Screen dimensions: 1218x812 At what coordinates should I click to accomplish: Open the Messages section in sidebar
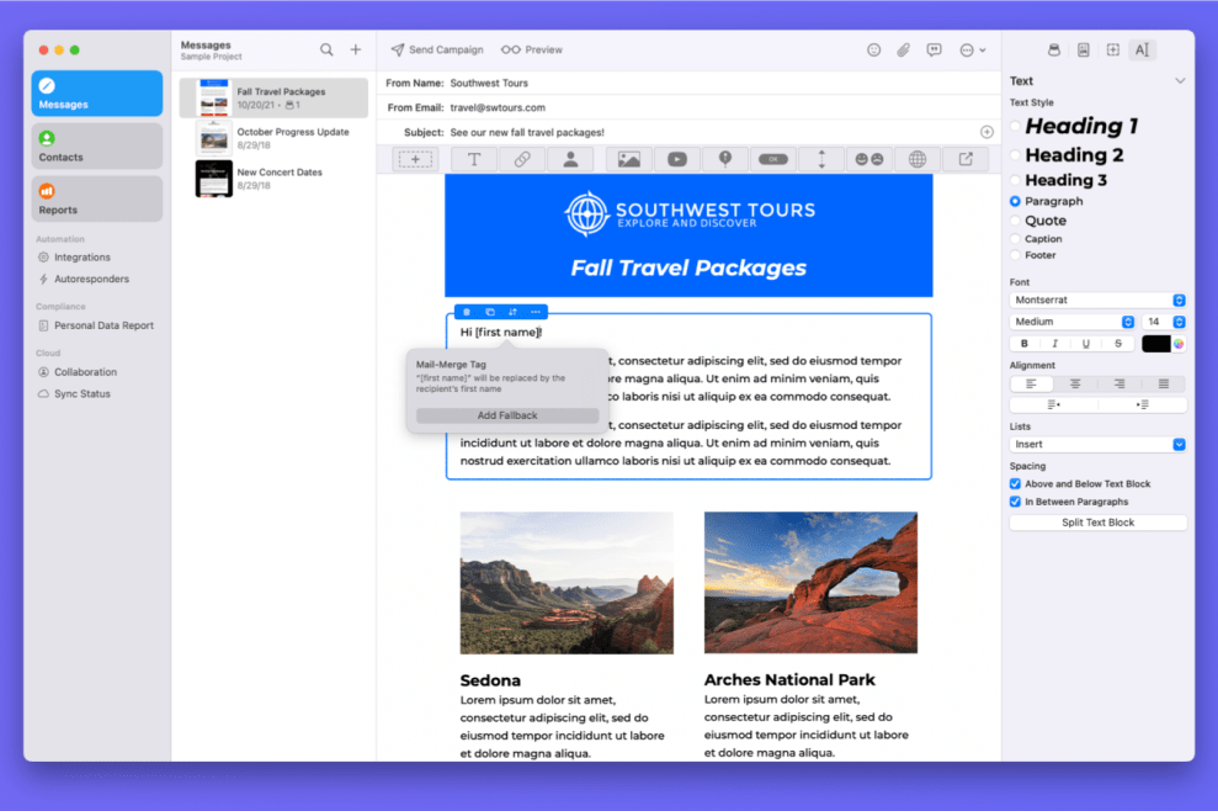tap(97, 94)
